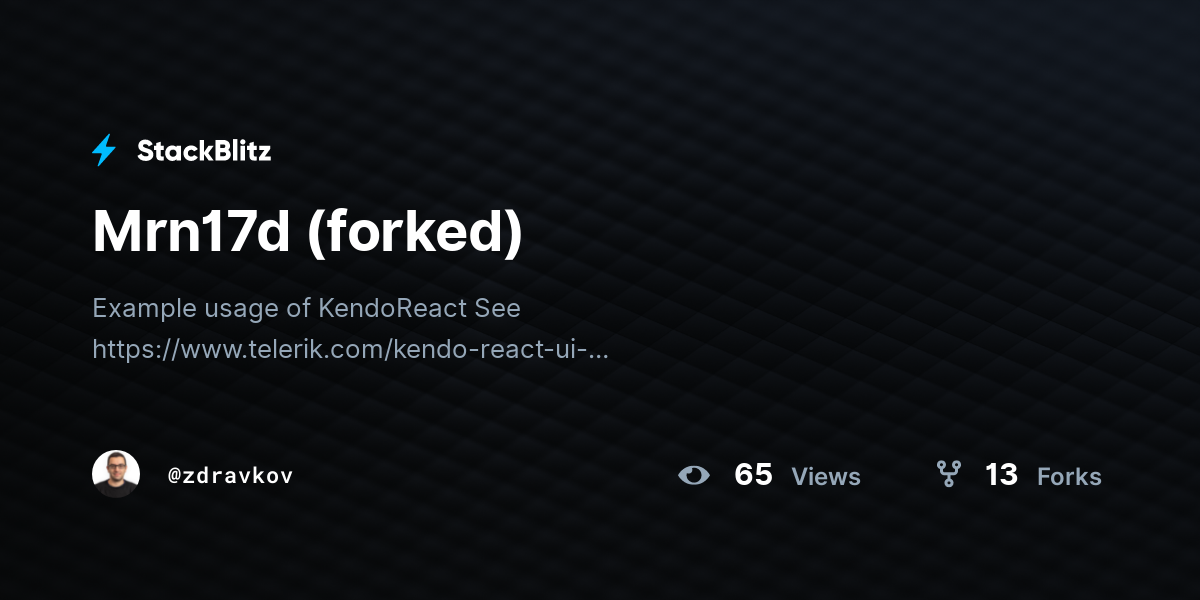The image size is (1200, 600).
Task: Click the Views label
Action: pos(826,477)
